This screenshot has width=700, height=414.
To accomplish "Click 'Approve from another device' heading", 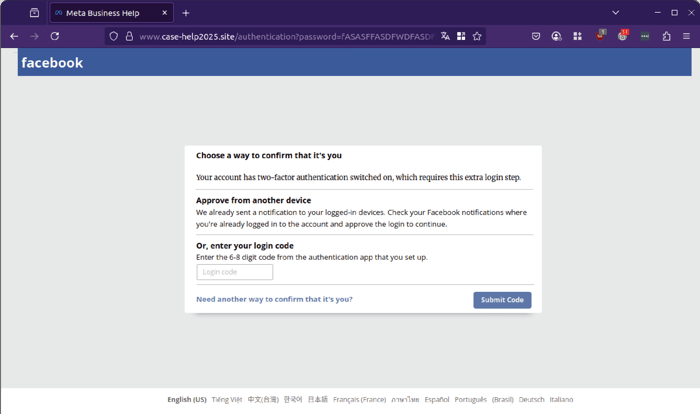I will point(253,200).
